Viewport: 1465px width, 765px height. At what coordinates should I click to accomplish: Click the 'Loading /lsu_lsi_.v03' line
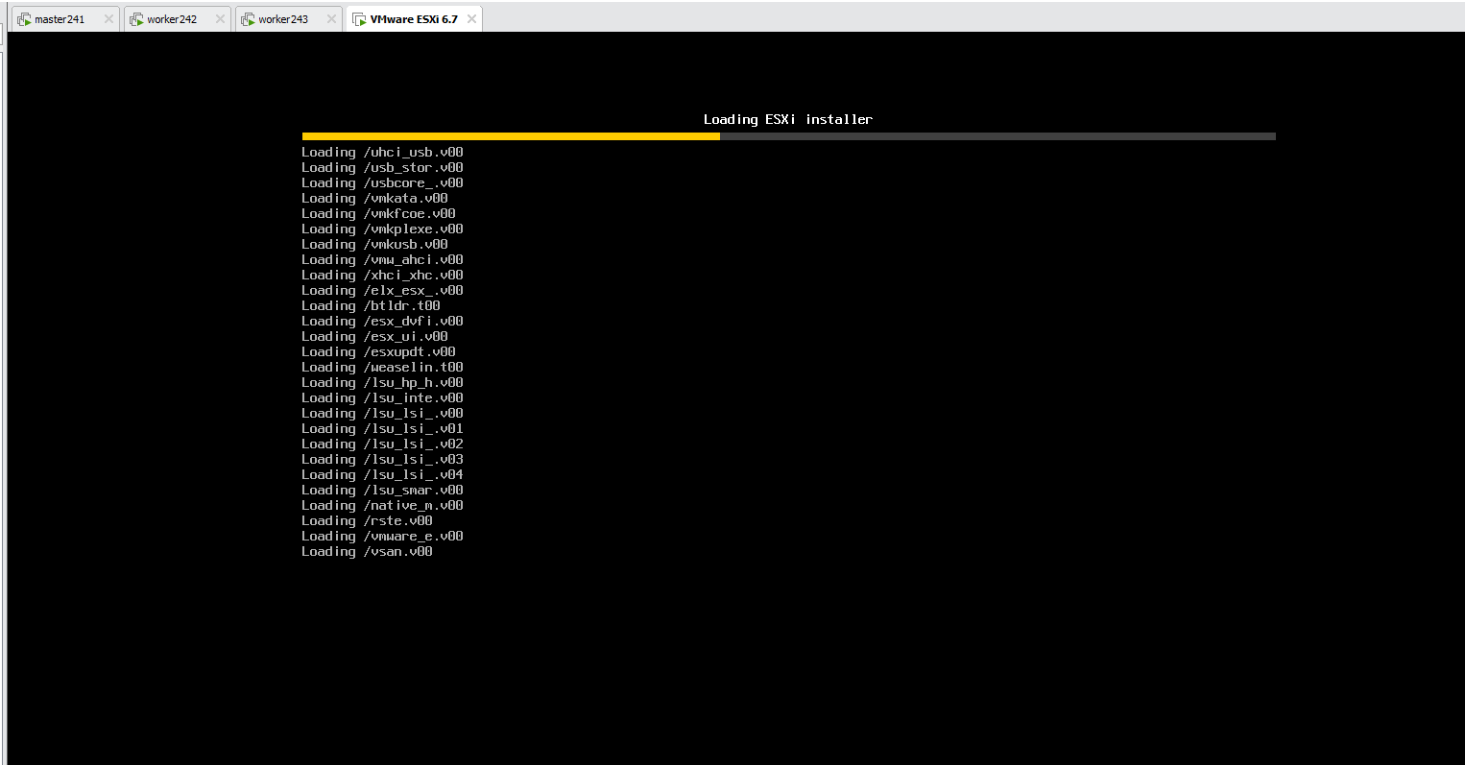click(x=382, y=459)
